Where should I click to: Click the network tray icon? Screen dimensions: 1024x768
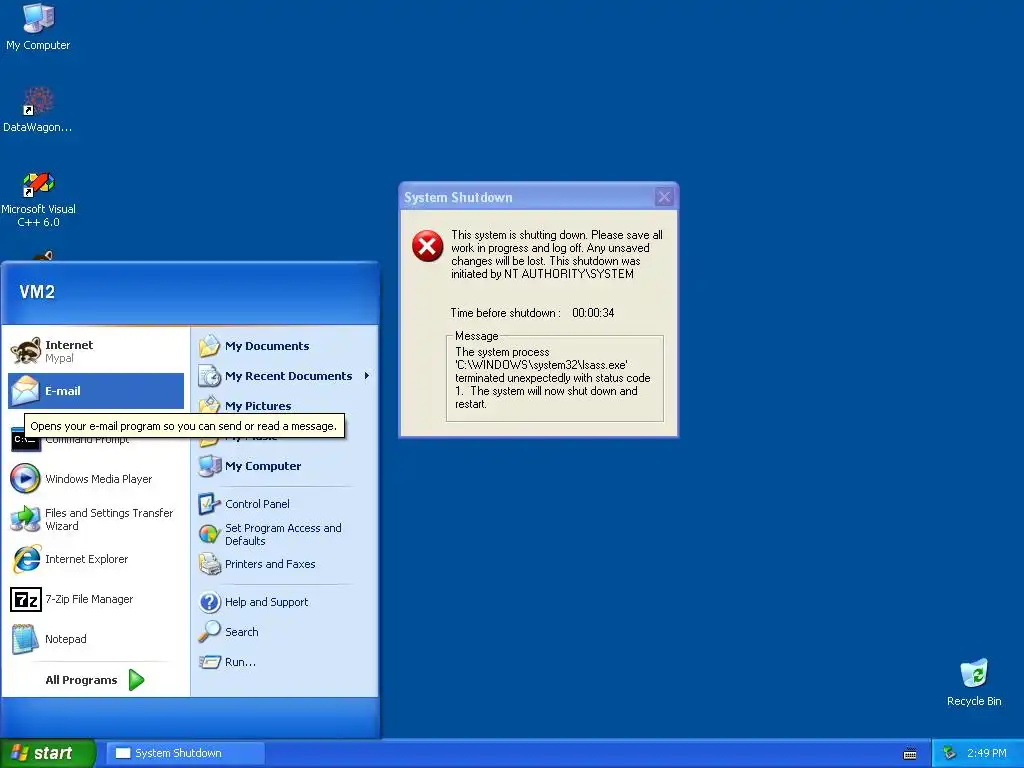click(950, 753)
